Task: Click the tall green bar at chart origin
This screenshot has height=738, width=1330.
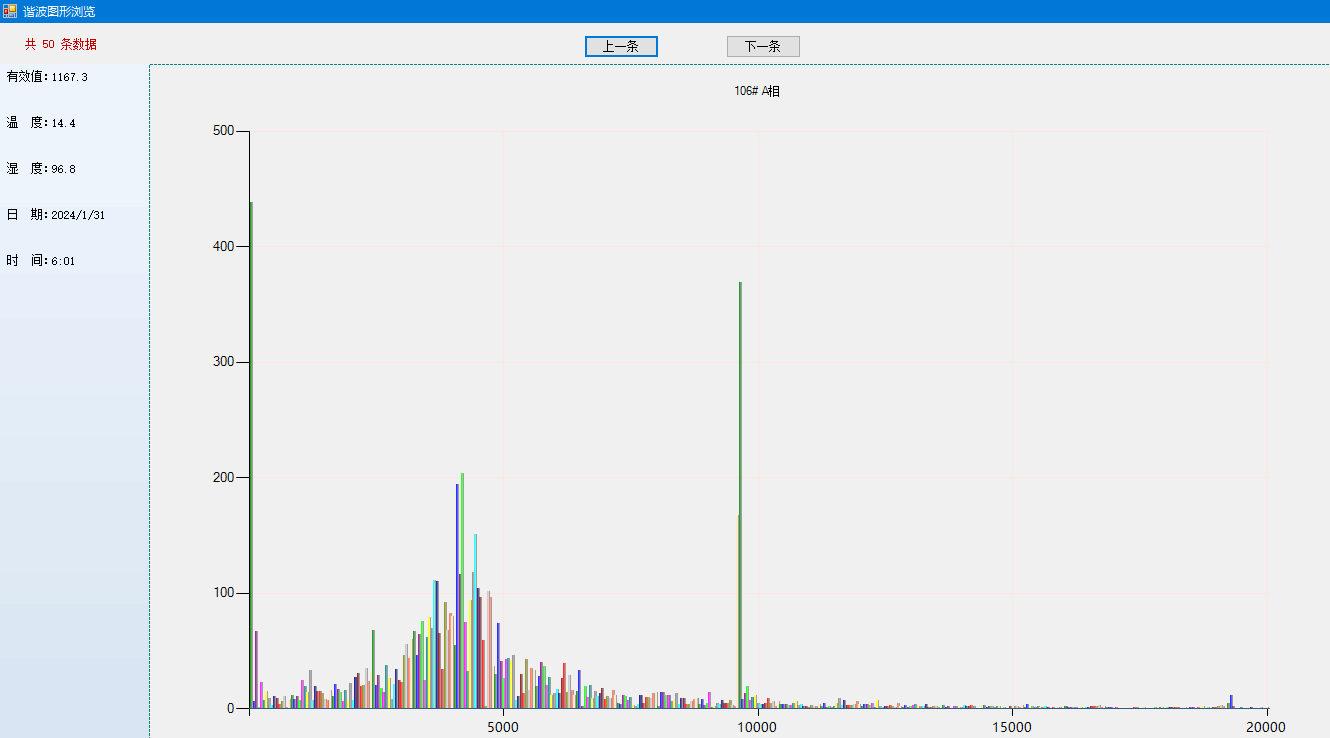Action: [251, 450]
